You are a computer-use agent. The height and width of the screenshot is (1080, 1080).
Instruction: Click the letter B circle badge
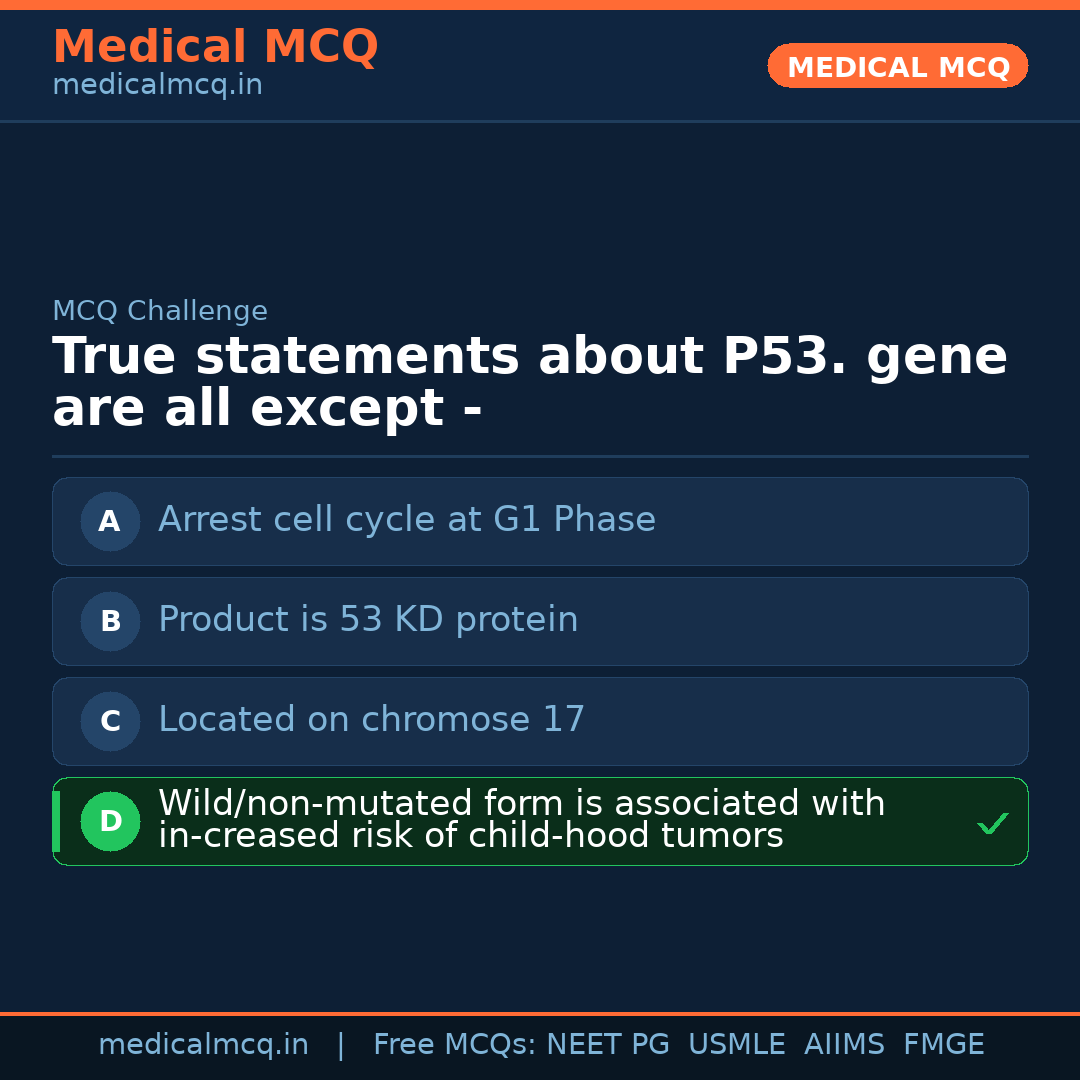point(110,621)
